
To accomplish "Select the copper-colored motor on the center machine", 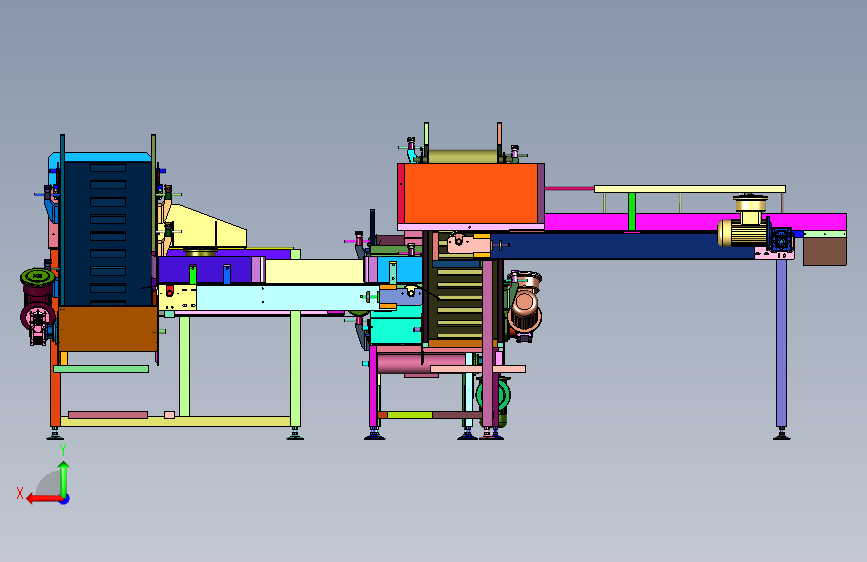I will coord(524,307).
